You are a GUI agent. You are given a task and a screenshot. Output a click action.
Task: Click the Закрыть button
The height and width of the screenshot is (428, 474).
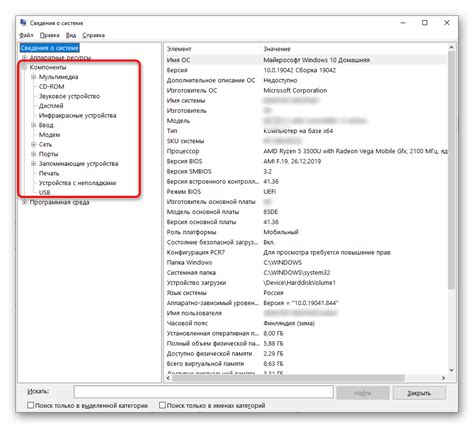[x=419, y=393]
